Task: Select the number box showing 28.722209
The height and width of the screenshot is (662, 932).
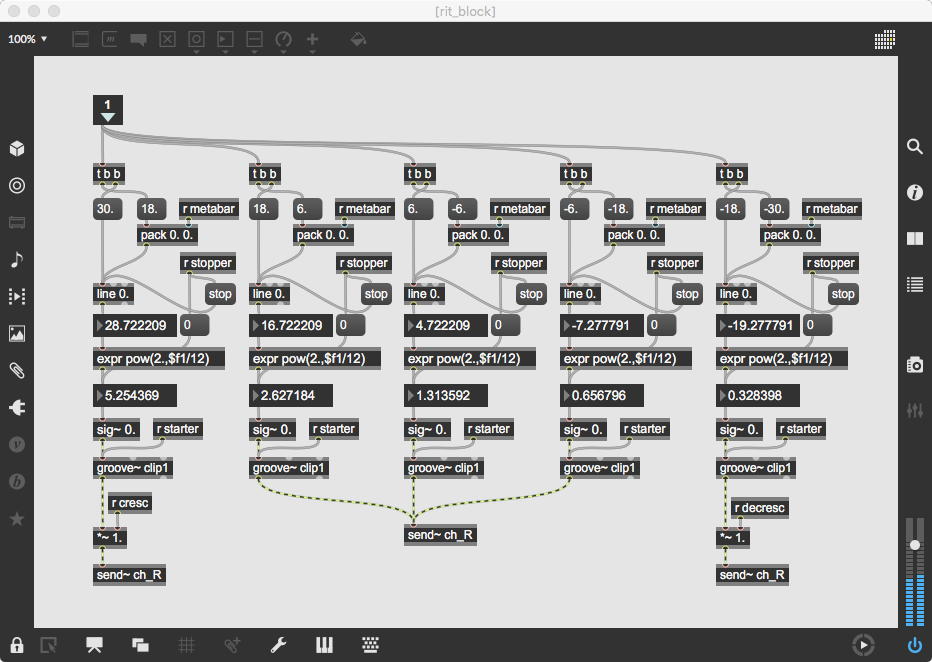Action: pos(135,325)
